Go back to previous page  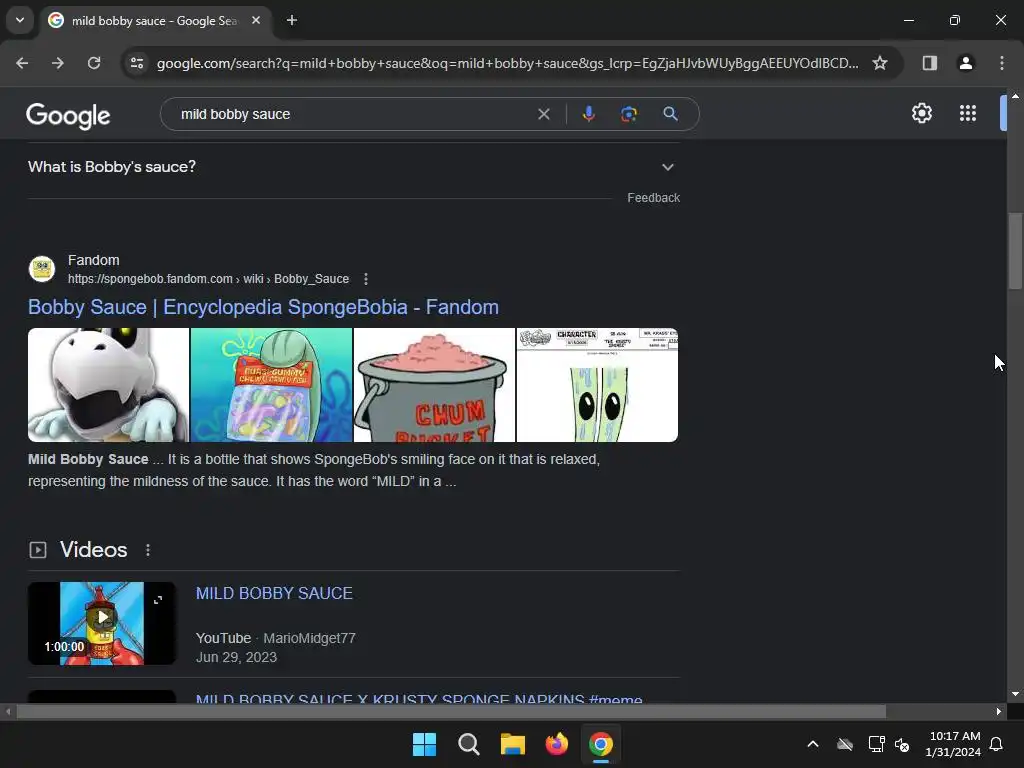click(22, 63)
